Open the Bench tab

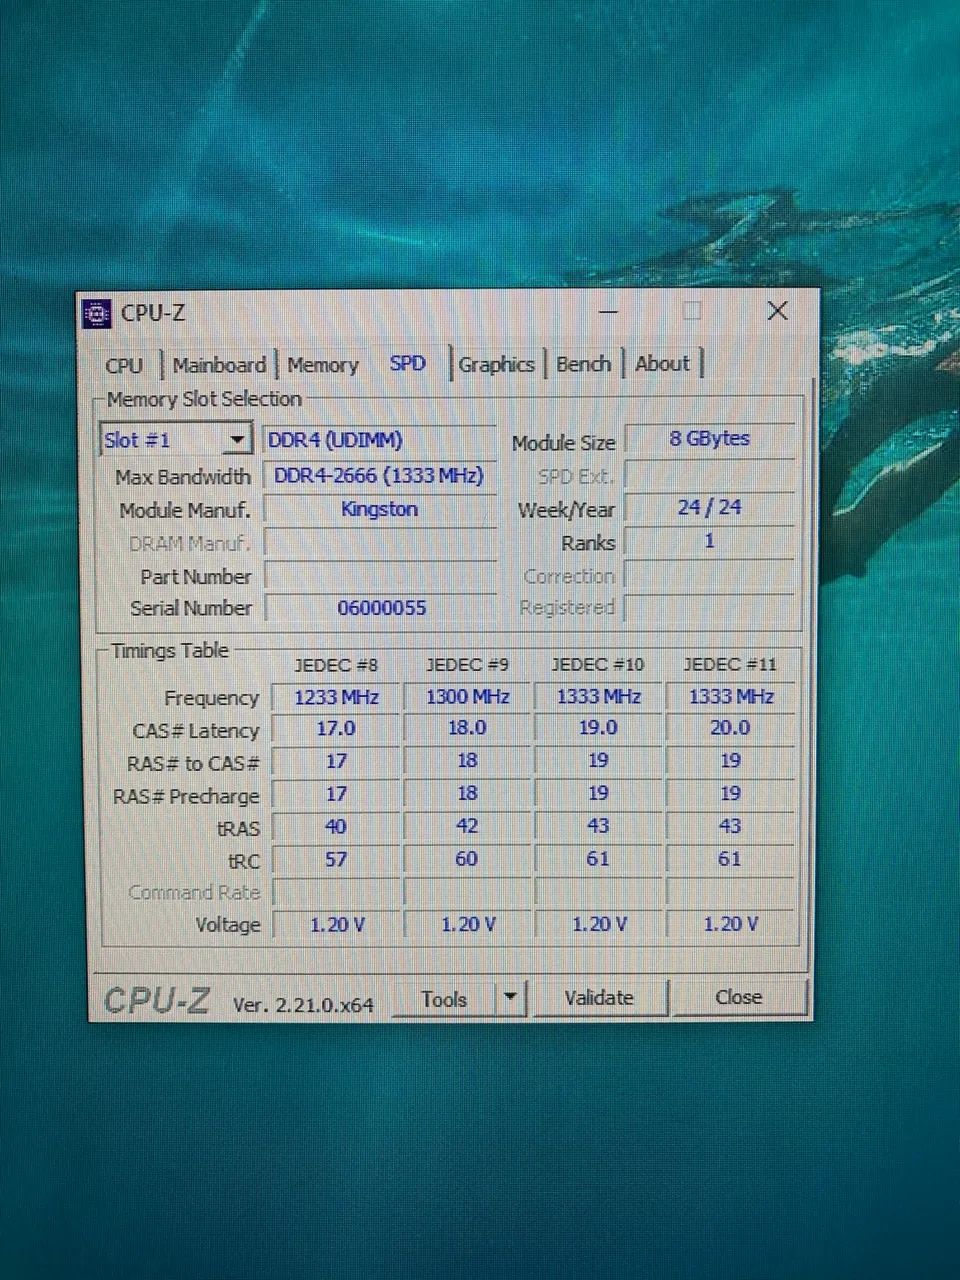pos(583,364)
